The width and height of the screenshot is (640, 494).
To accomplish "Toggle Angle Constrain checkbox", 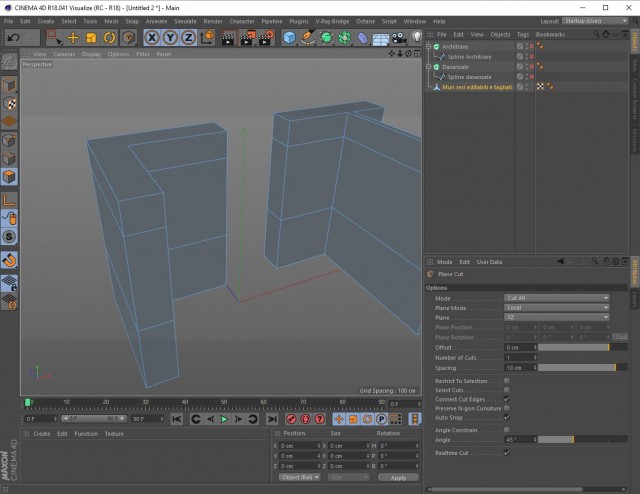I will [507, 430].
